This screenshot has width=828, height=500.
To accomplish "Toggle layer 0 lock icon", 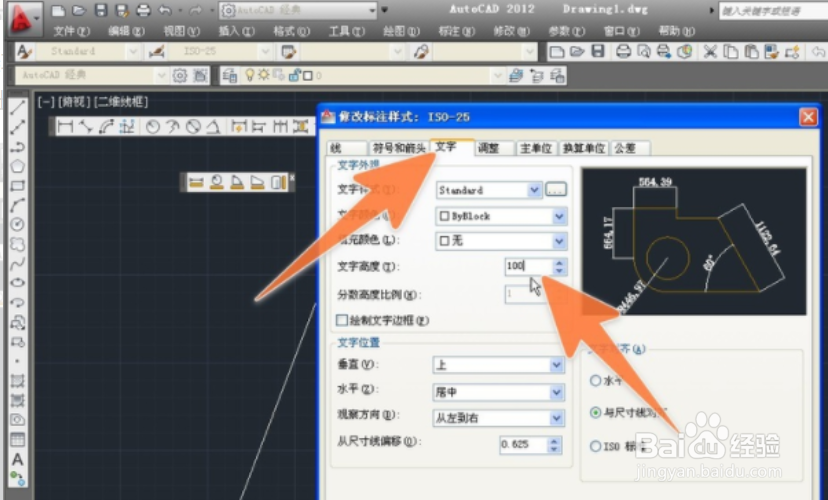I will [x=294, y=76].
